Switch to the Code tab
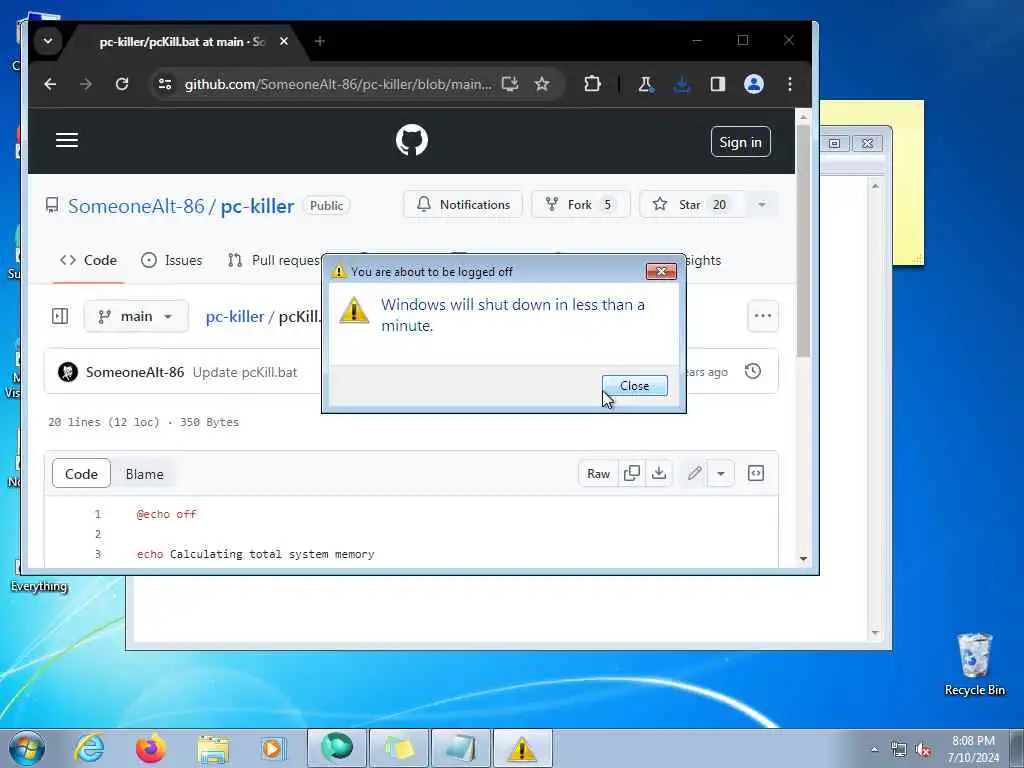Image resolution: width=1024 pixels, height=768 pixels. point(88,260)
